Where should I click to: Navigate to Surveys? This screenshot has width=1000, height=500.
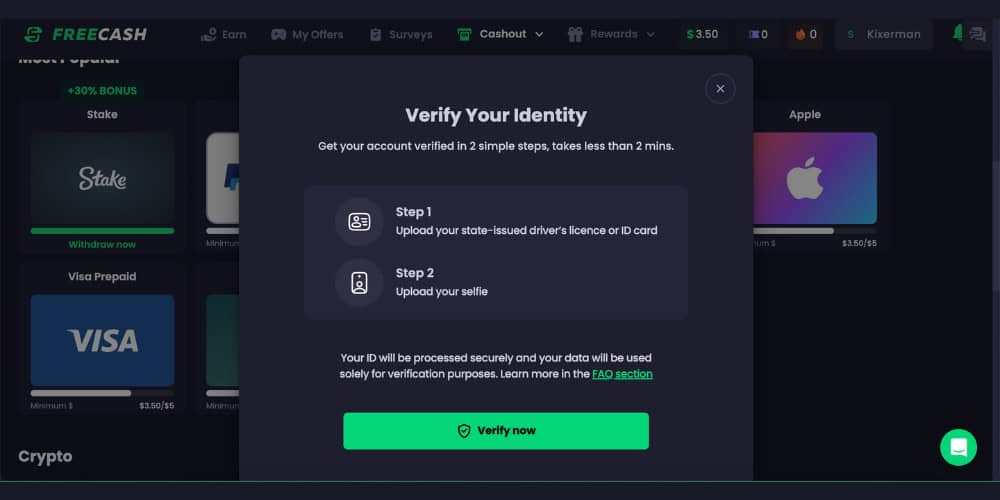coord(400,34)
